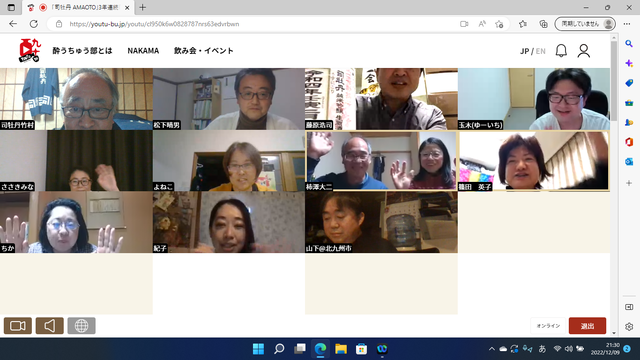This screenshot has height=360, width=640.
Task: Open Microsoft Store from taskbar
Action: click(361, 349)
